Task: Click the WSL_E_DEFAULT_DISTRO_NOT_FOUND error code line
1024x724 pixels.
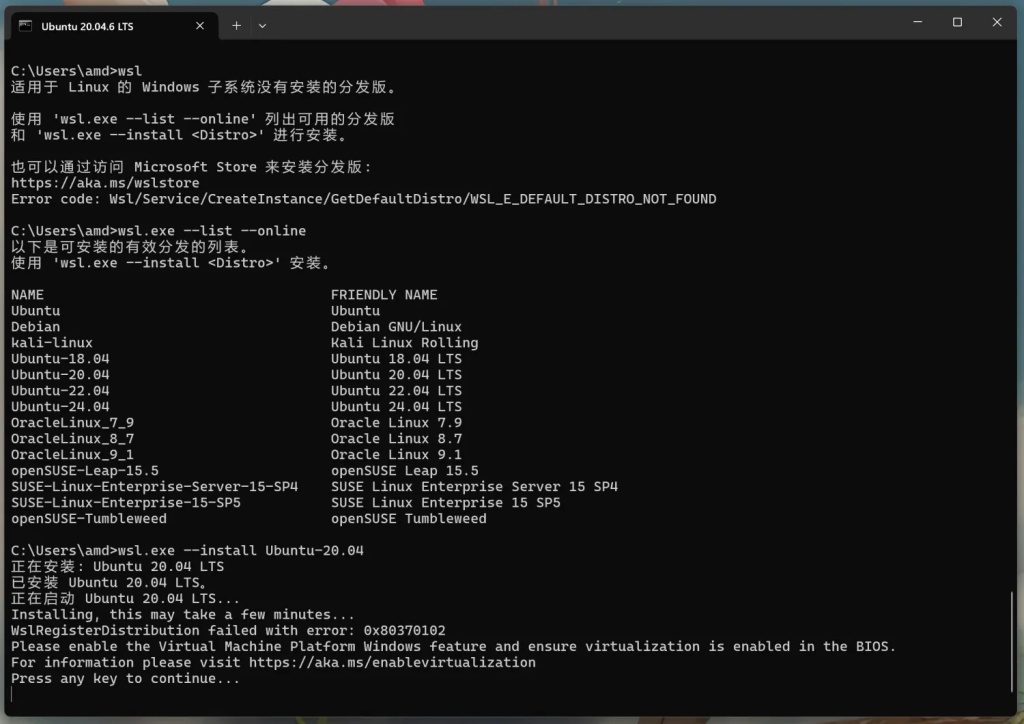Action: point(364,199)
